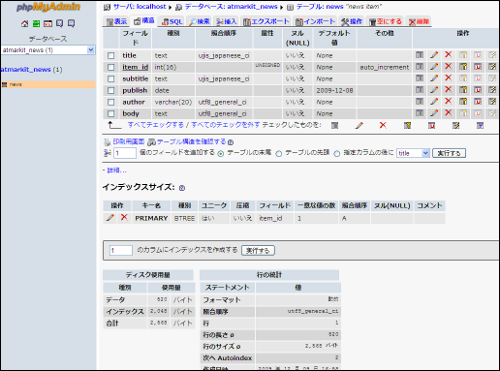Add unique index on the author row

click(x=478, y=102)
